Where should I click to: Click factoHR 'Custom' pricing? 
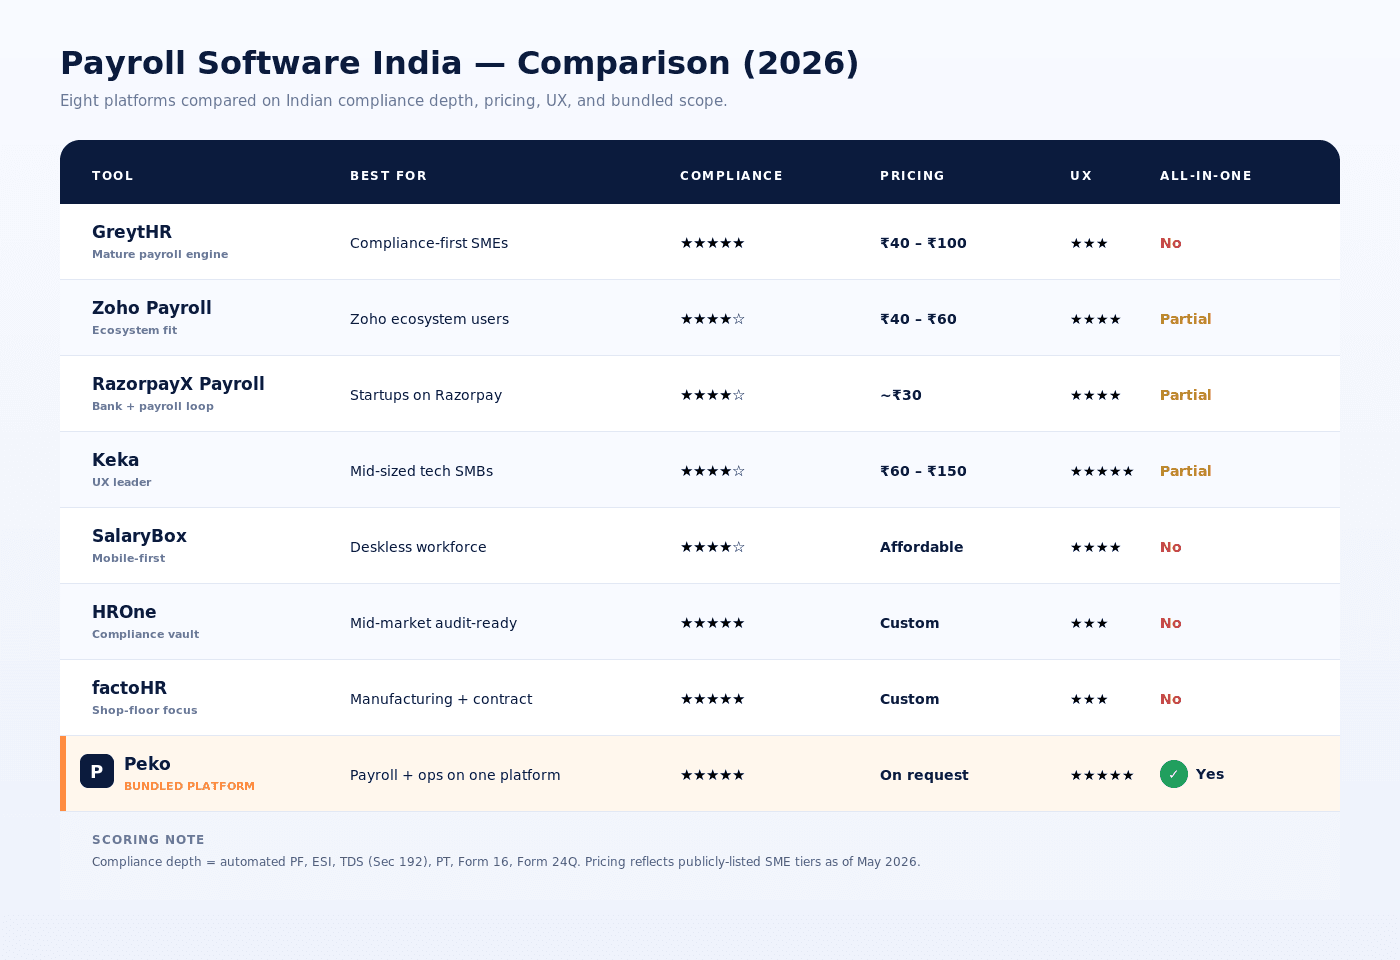(x=910, y=699)
